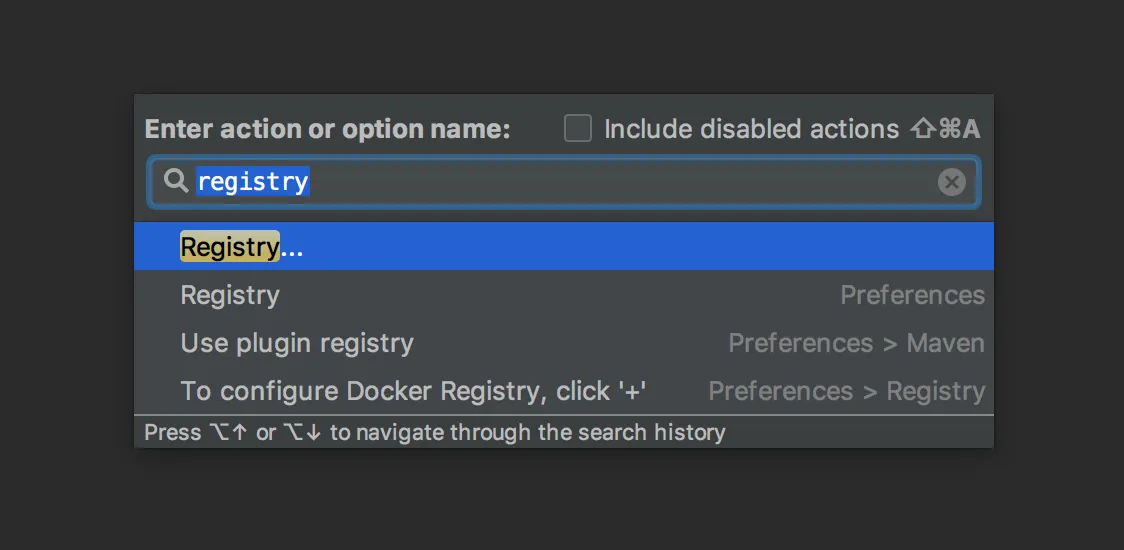Image resolution: width=1124 pixels, height=550 pixels.
Task: Click the "Preferences" label on Registry row
Action: [912, 295]
